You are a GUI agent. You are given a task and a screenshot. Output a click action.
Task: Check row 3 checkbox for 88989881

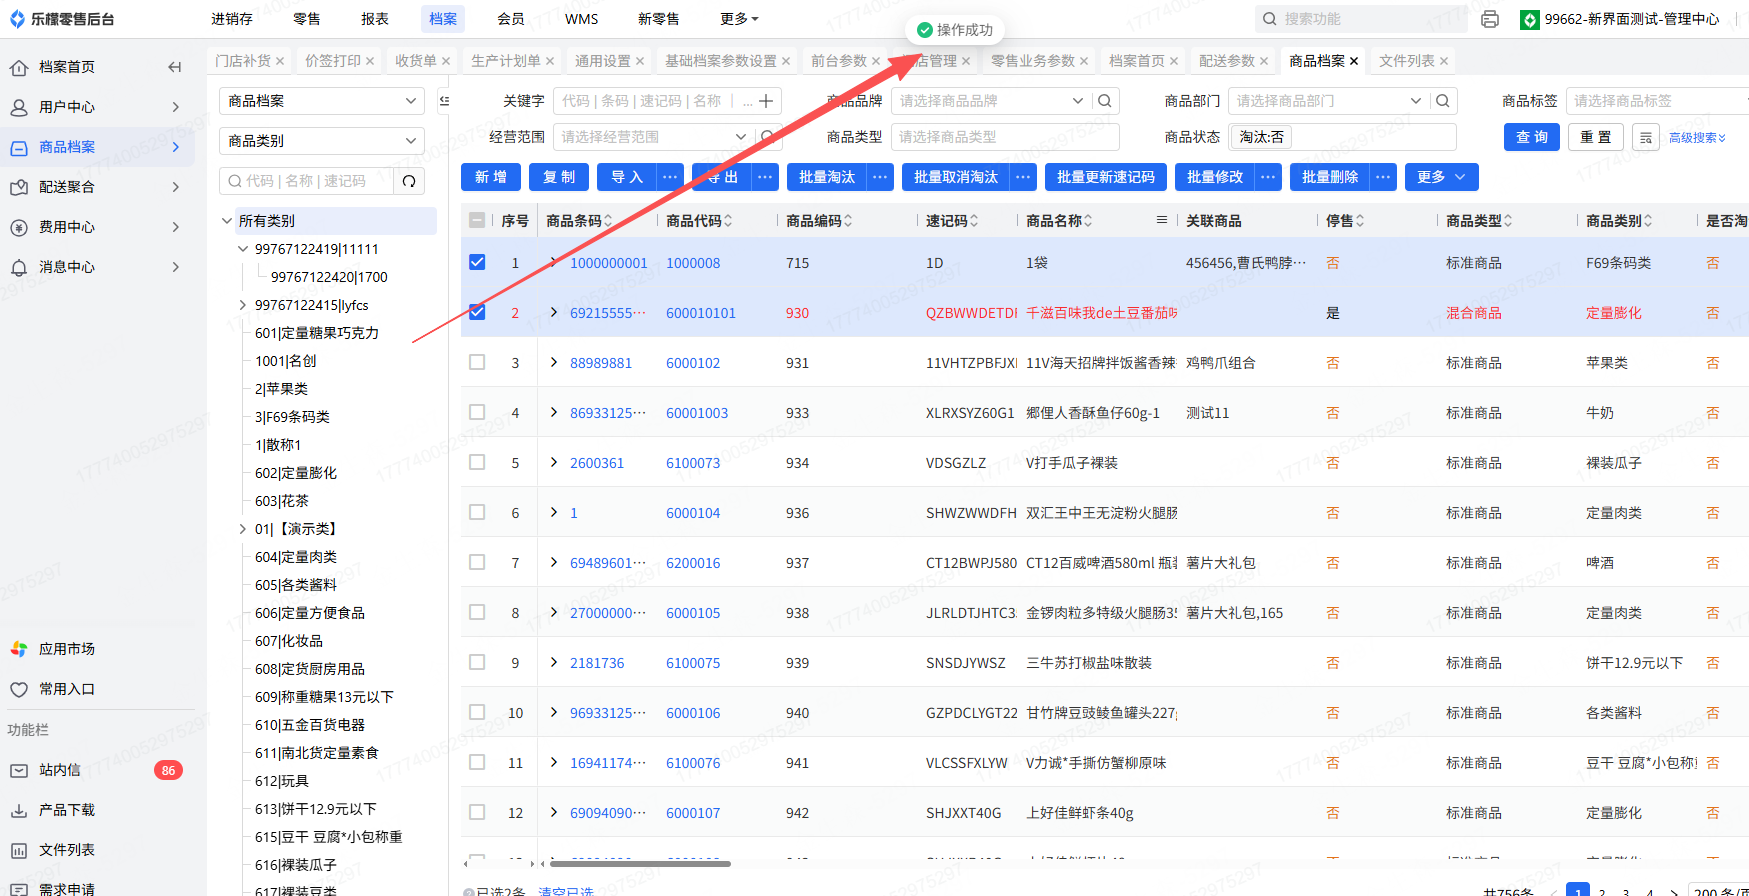(477, 362)
